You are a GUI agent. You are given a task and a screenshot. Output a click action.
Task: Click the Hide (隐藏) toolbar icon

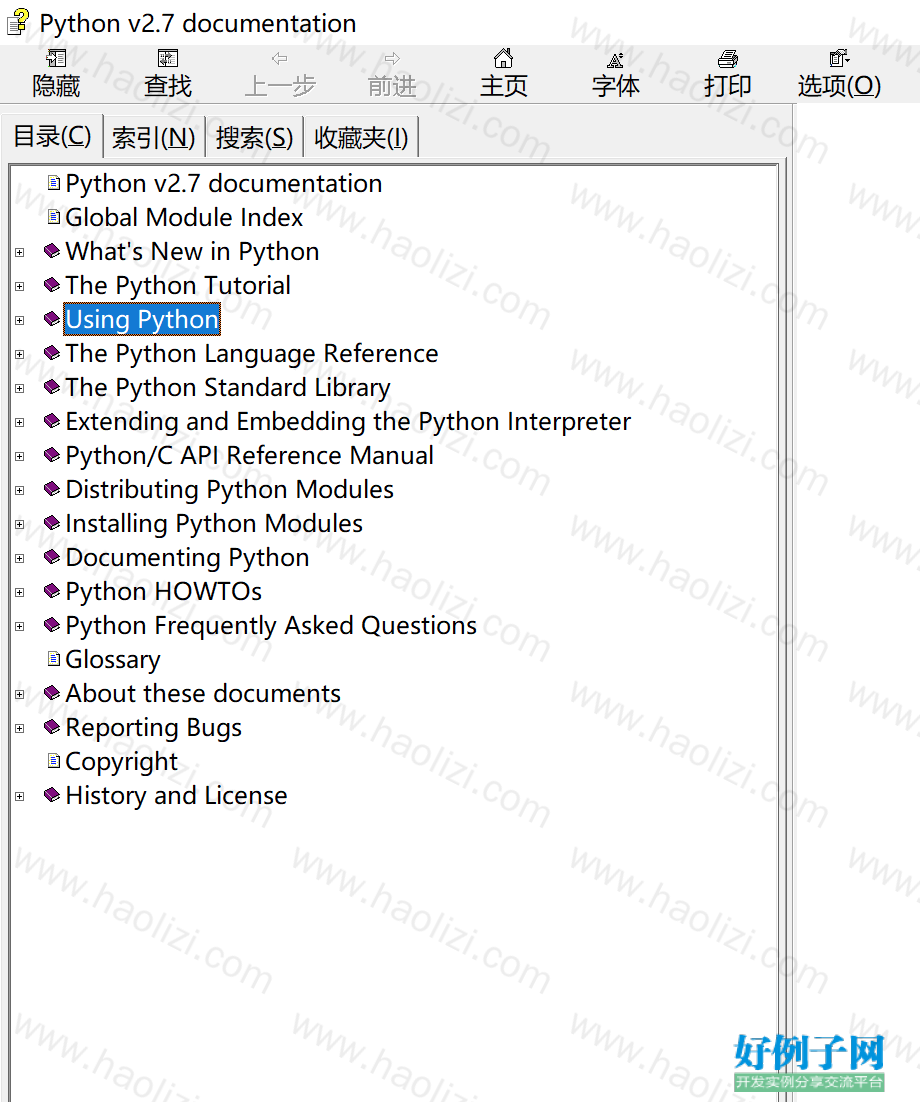(x=56, y=58)
